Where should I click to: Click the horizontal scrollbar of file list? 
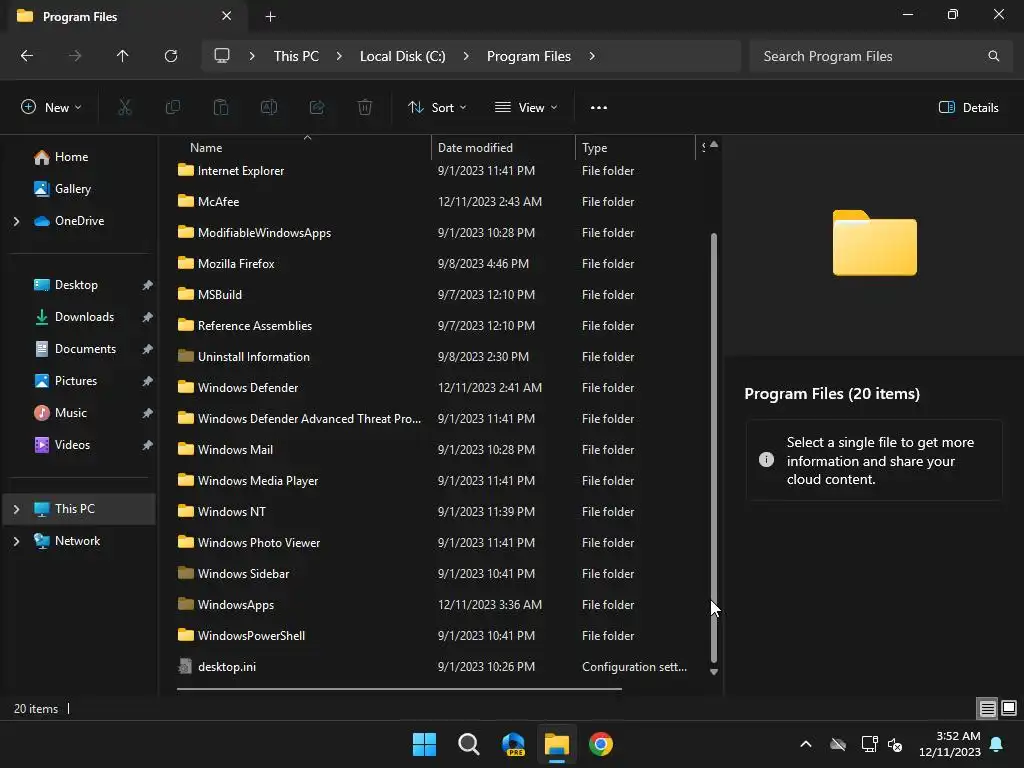399,688
